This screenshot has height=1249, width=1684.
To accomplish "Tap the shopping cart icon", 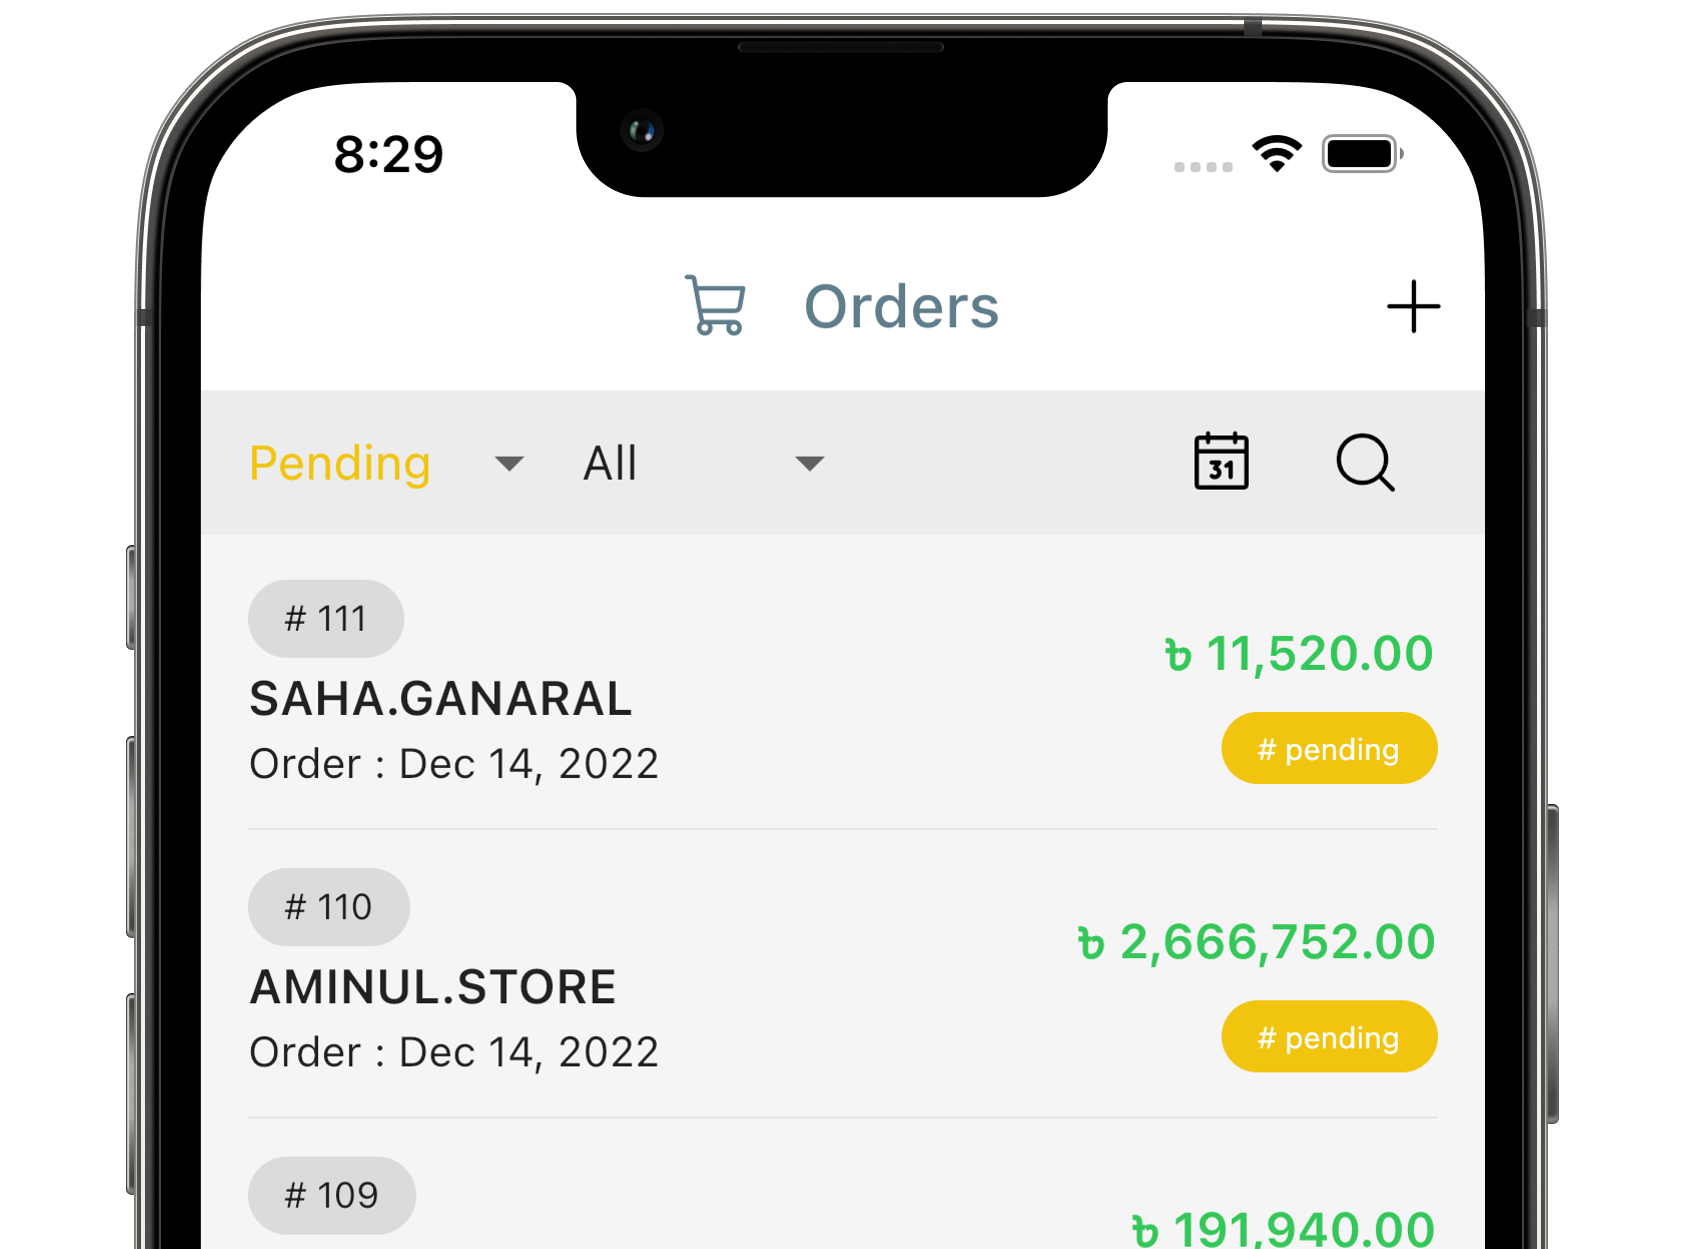I will pos(715,305).
